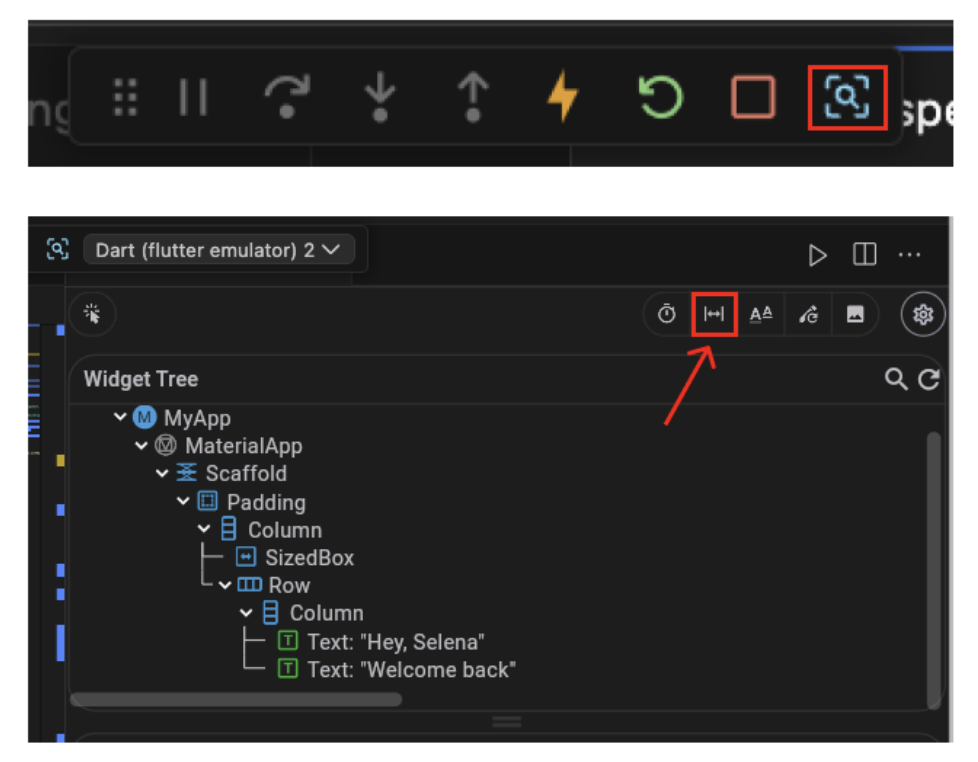Collapse the Scaffold chevron
The width and height of the screenshot is (978, 762).
(162, 473)
